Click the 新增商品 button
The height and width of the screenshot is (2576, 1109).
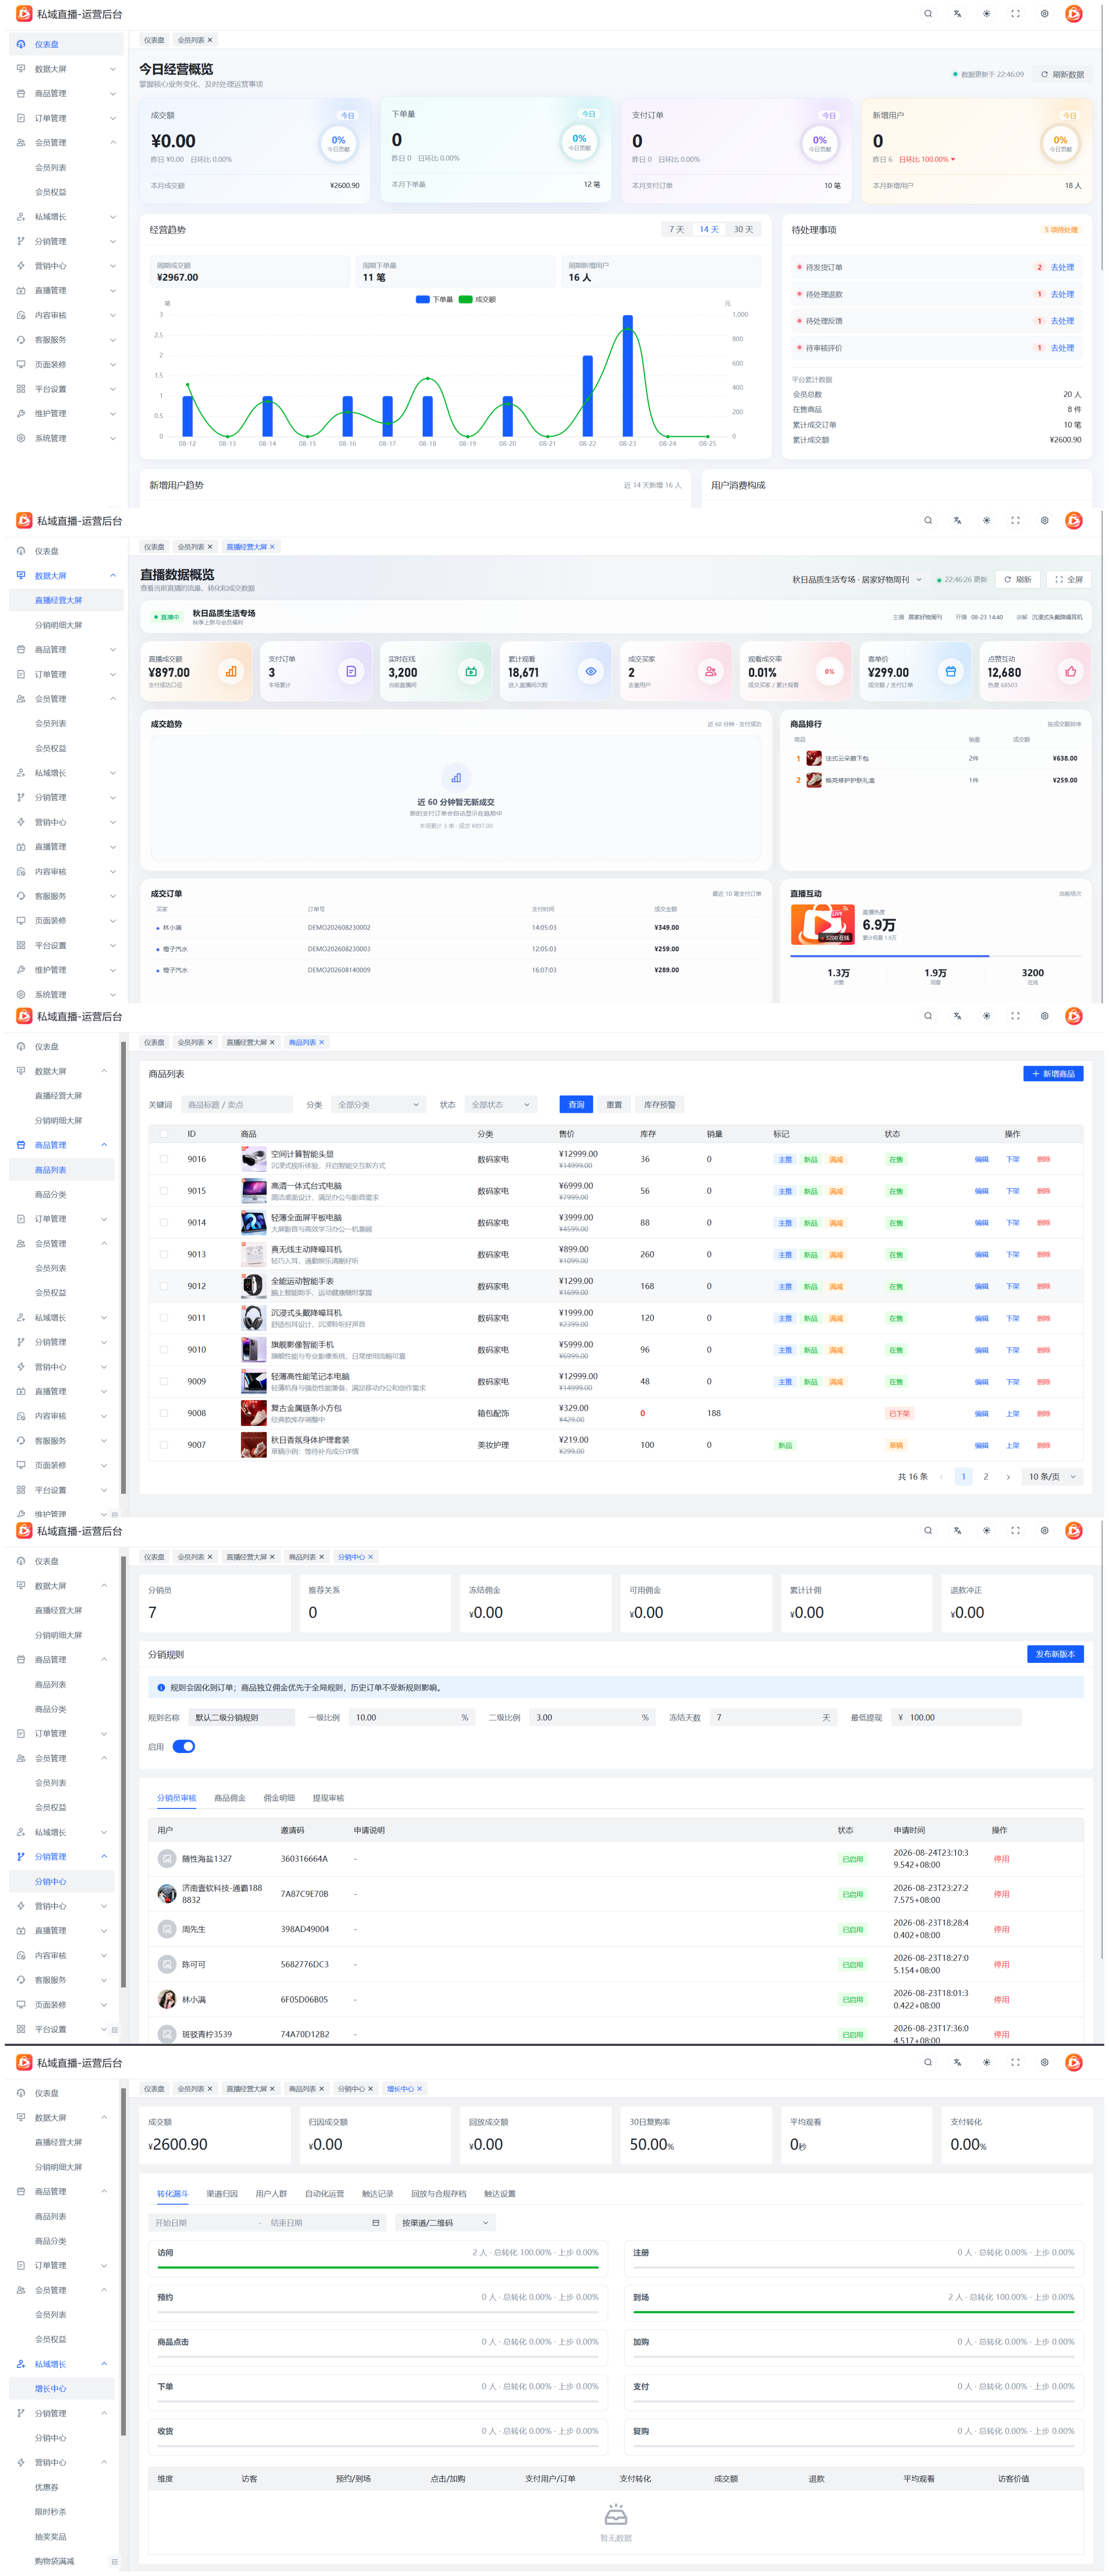pos(1053,1073)
